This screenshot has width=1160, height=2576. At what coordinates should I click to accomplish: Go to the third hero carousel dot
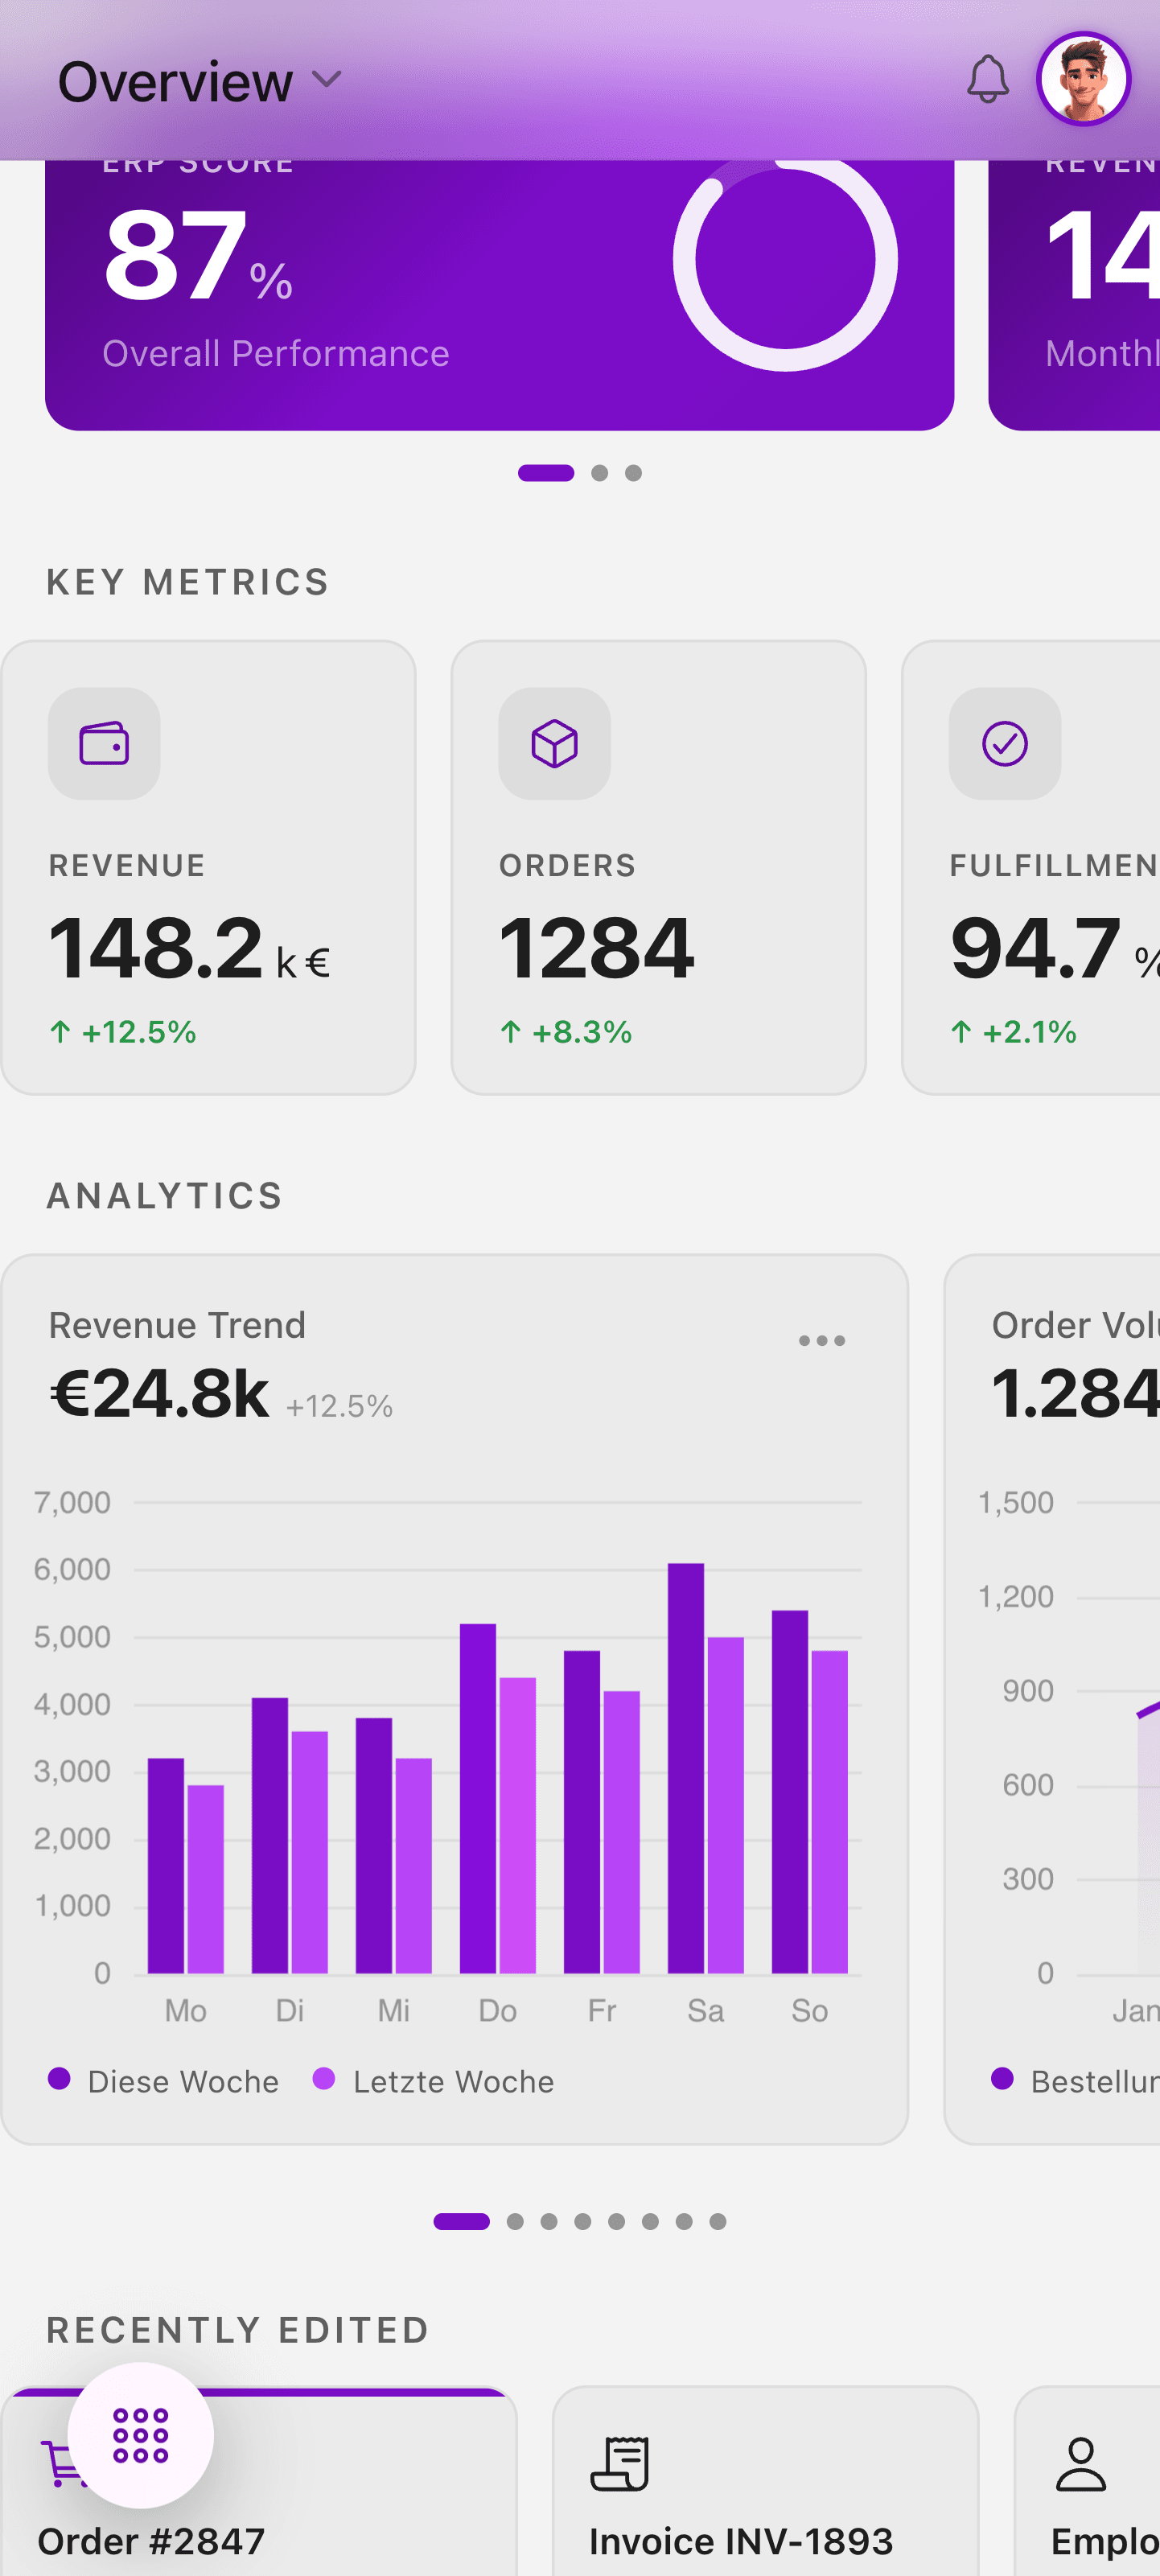(633, 472)
